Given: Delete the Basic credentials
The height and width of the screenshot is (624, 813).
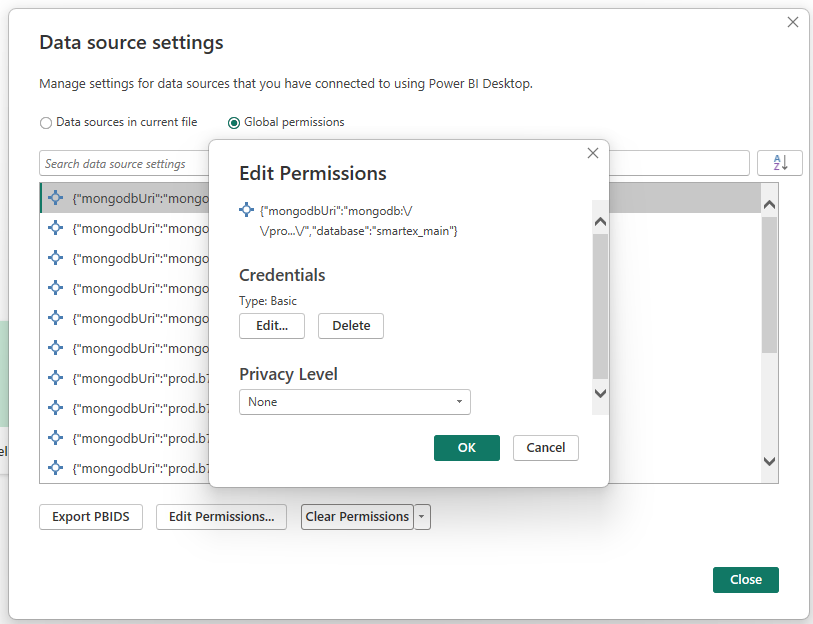Looking at the screenshot, I should click(x=351, y=326).
